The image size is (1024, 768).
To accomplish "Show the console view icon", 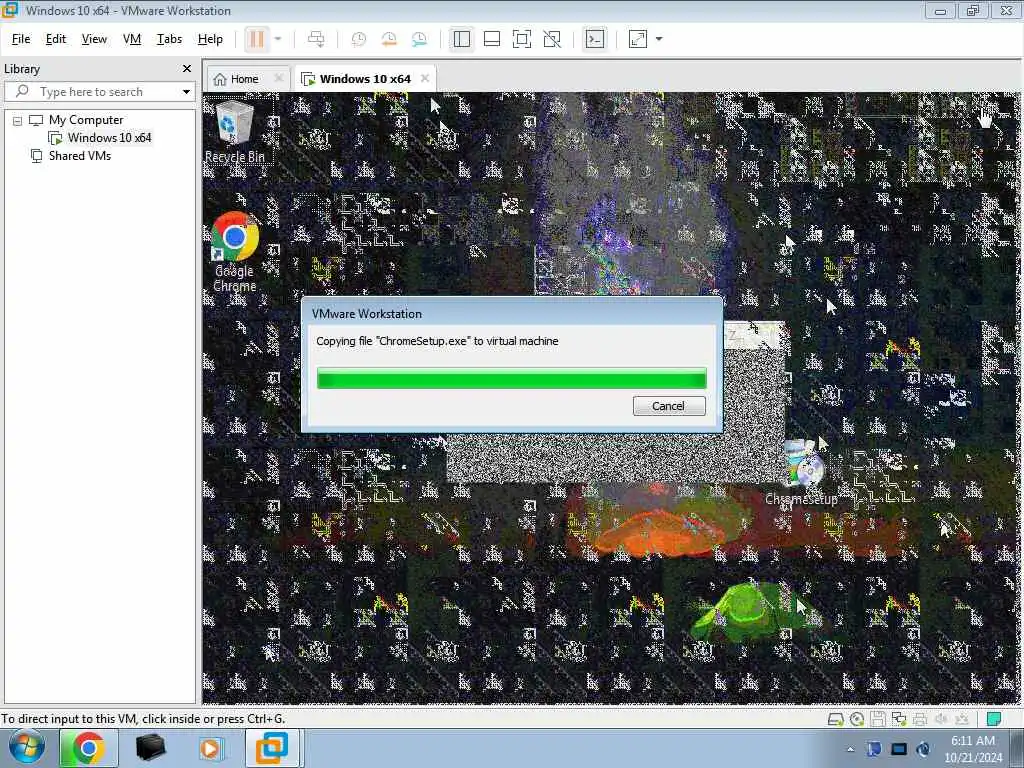I will [x=594, y=39].
